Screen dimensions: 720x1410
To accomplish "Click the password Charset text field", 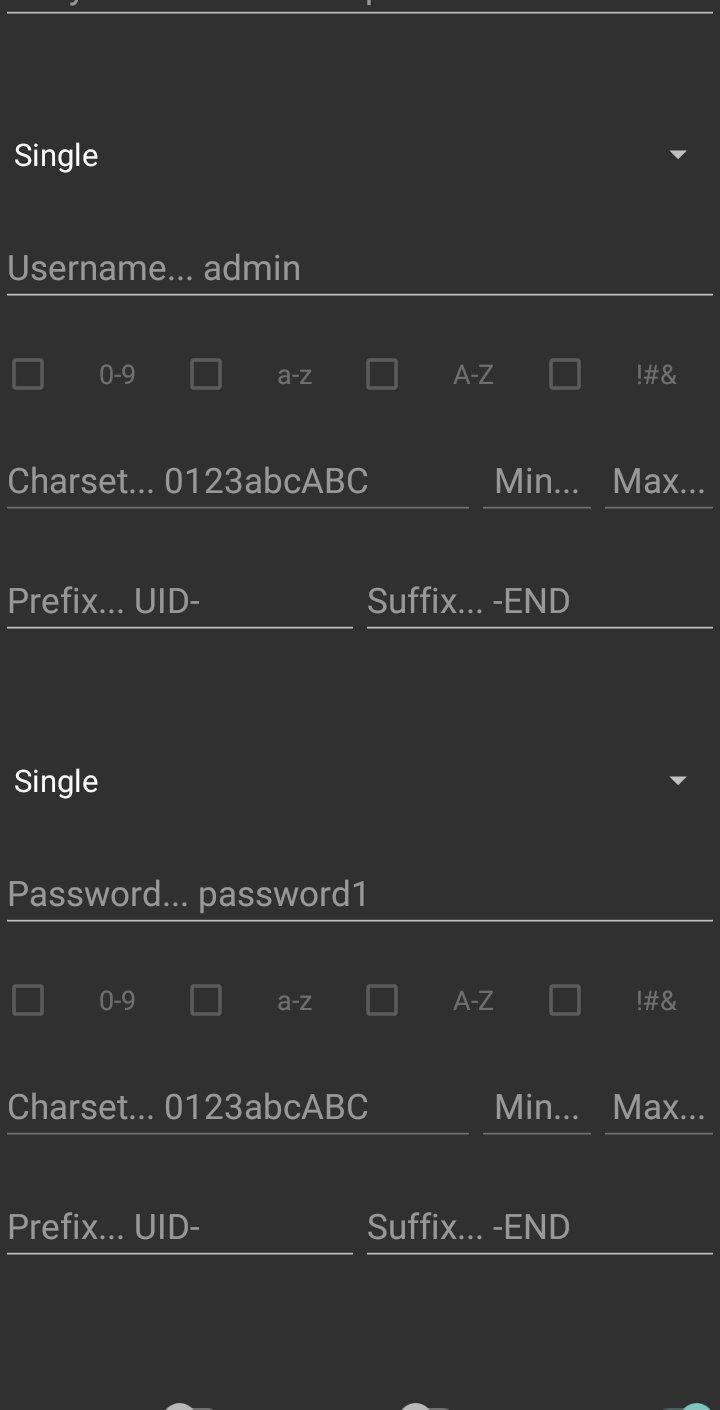I will 237,1107.
